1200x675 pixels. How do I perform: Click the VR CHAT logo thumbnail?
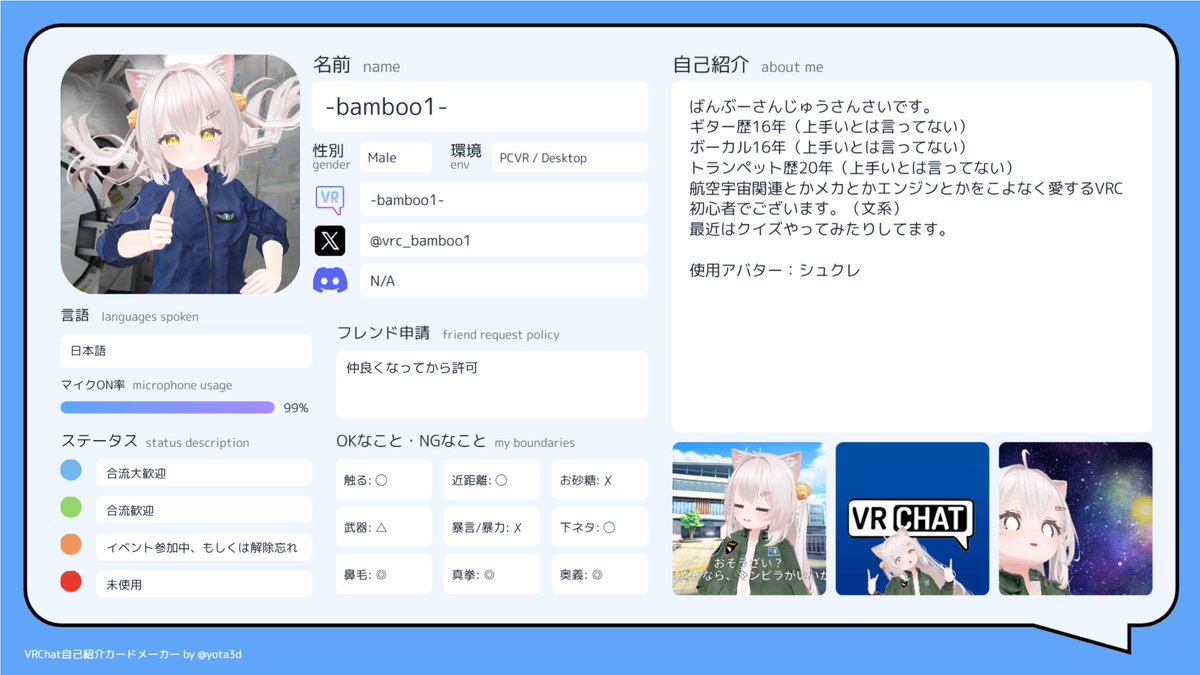tap(912, 517)
